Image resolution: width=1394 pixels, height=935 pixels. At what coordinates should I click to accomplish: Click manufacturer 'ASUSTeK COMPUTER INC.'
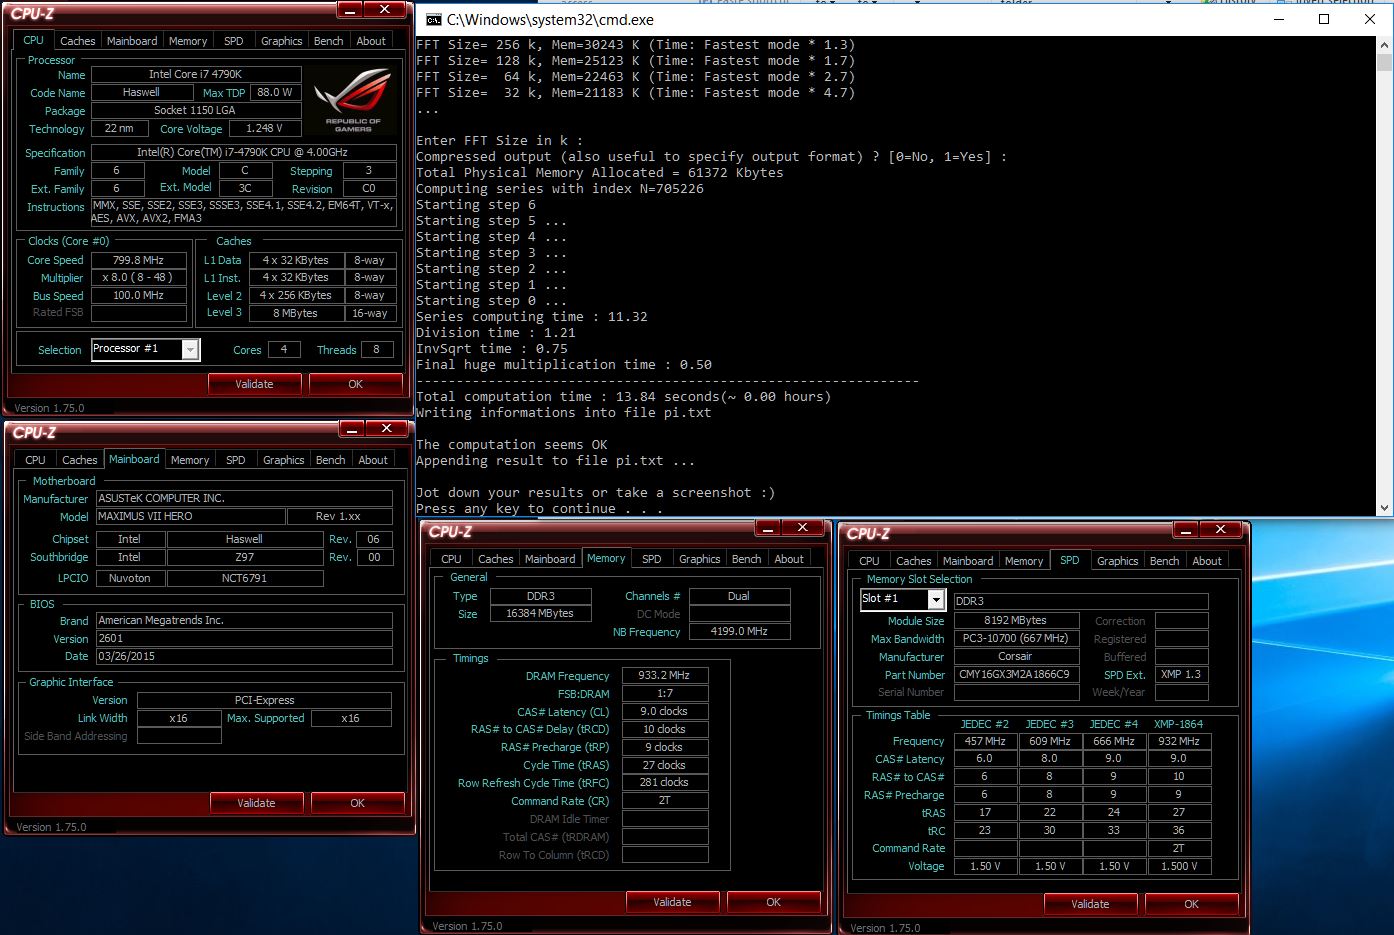point(244,498)
